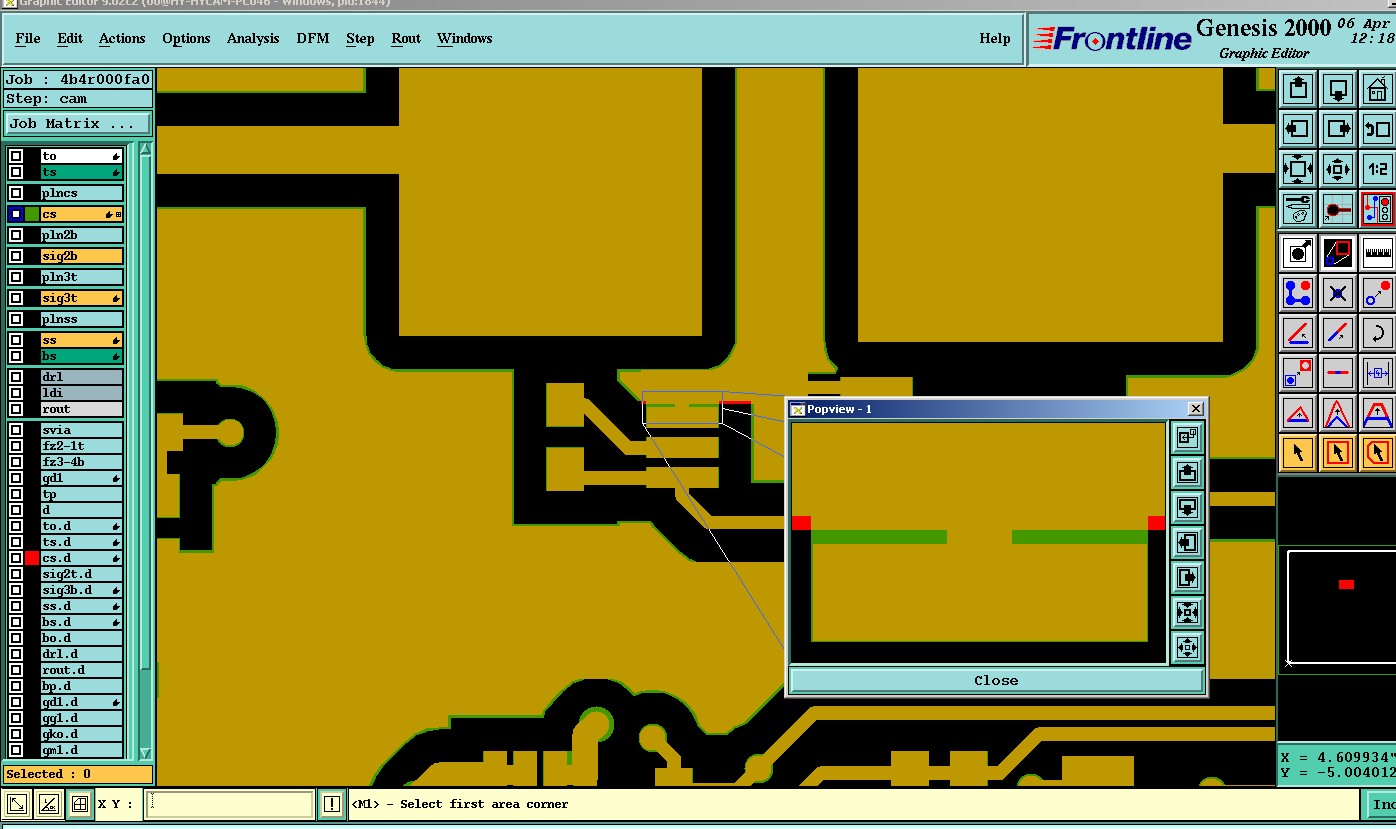Open the DFM menu
Viewport: 1396px width, 829px height.
(x=313, y=38)
